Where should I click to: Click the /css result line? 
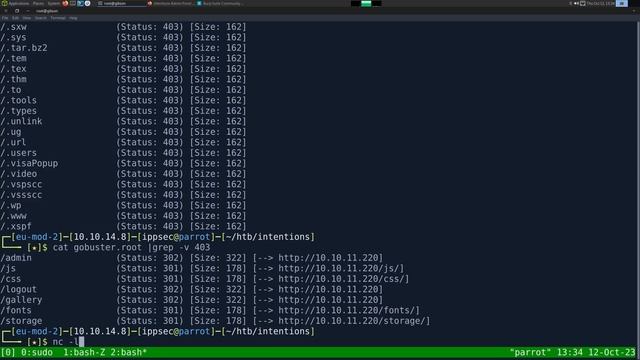204,279
